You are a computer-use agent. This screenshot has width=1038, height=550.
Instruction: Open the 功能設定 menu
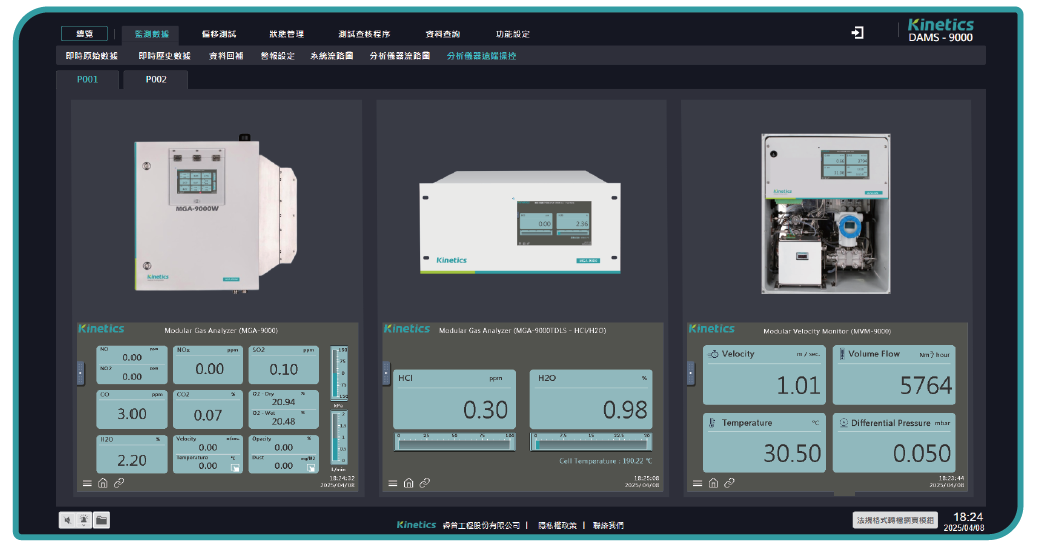point(513,33)
